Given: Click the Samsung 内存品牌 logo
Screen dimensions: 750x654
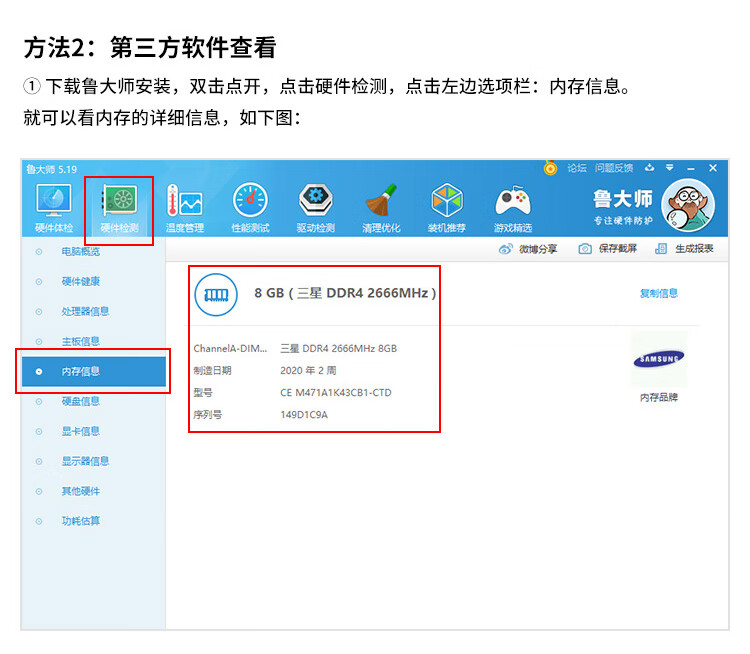Looking at the screenshot, I should (x=659, y=359).
